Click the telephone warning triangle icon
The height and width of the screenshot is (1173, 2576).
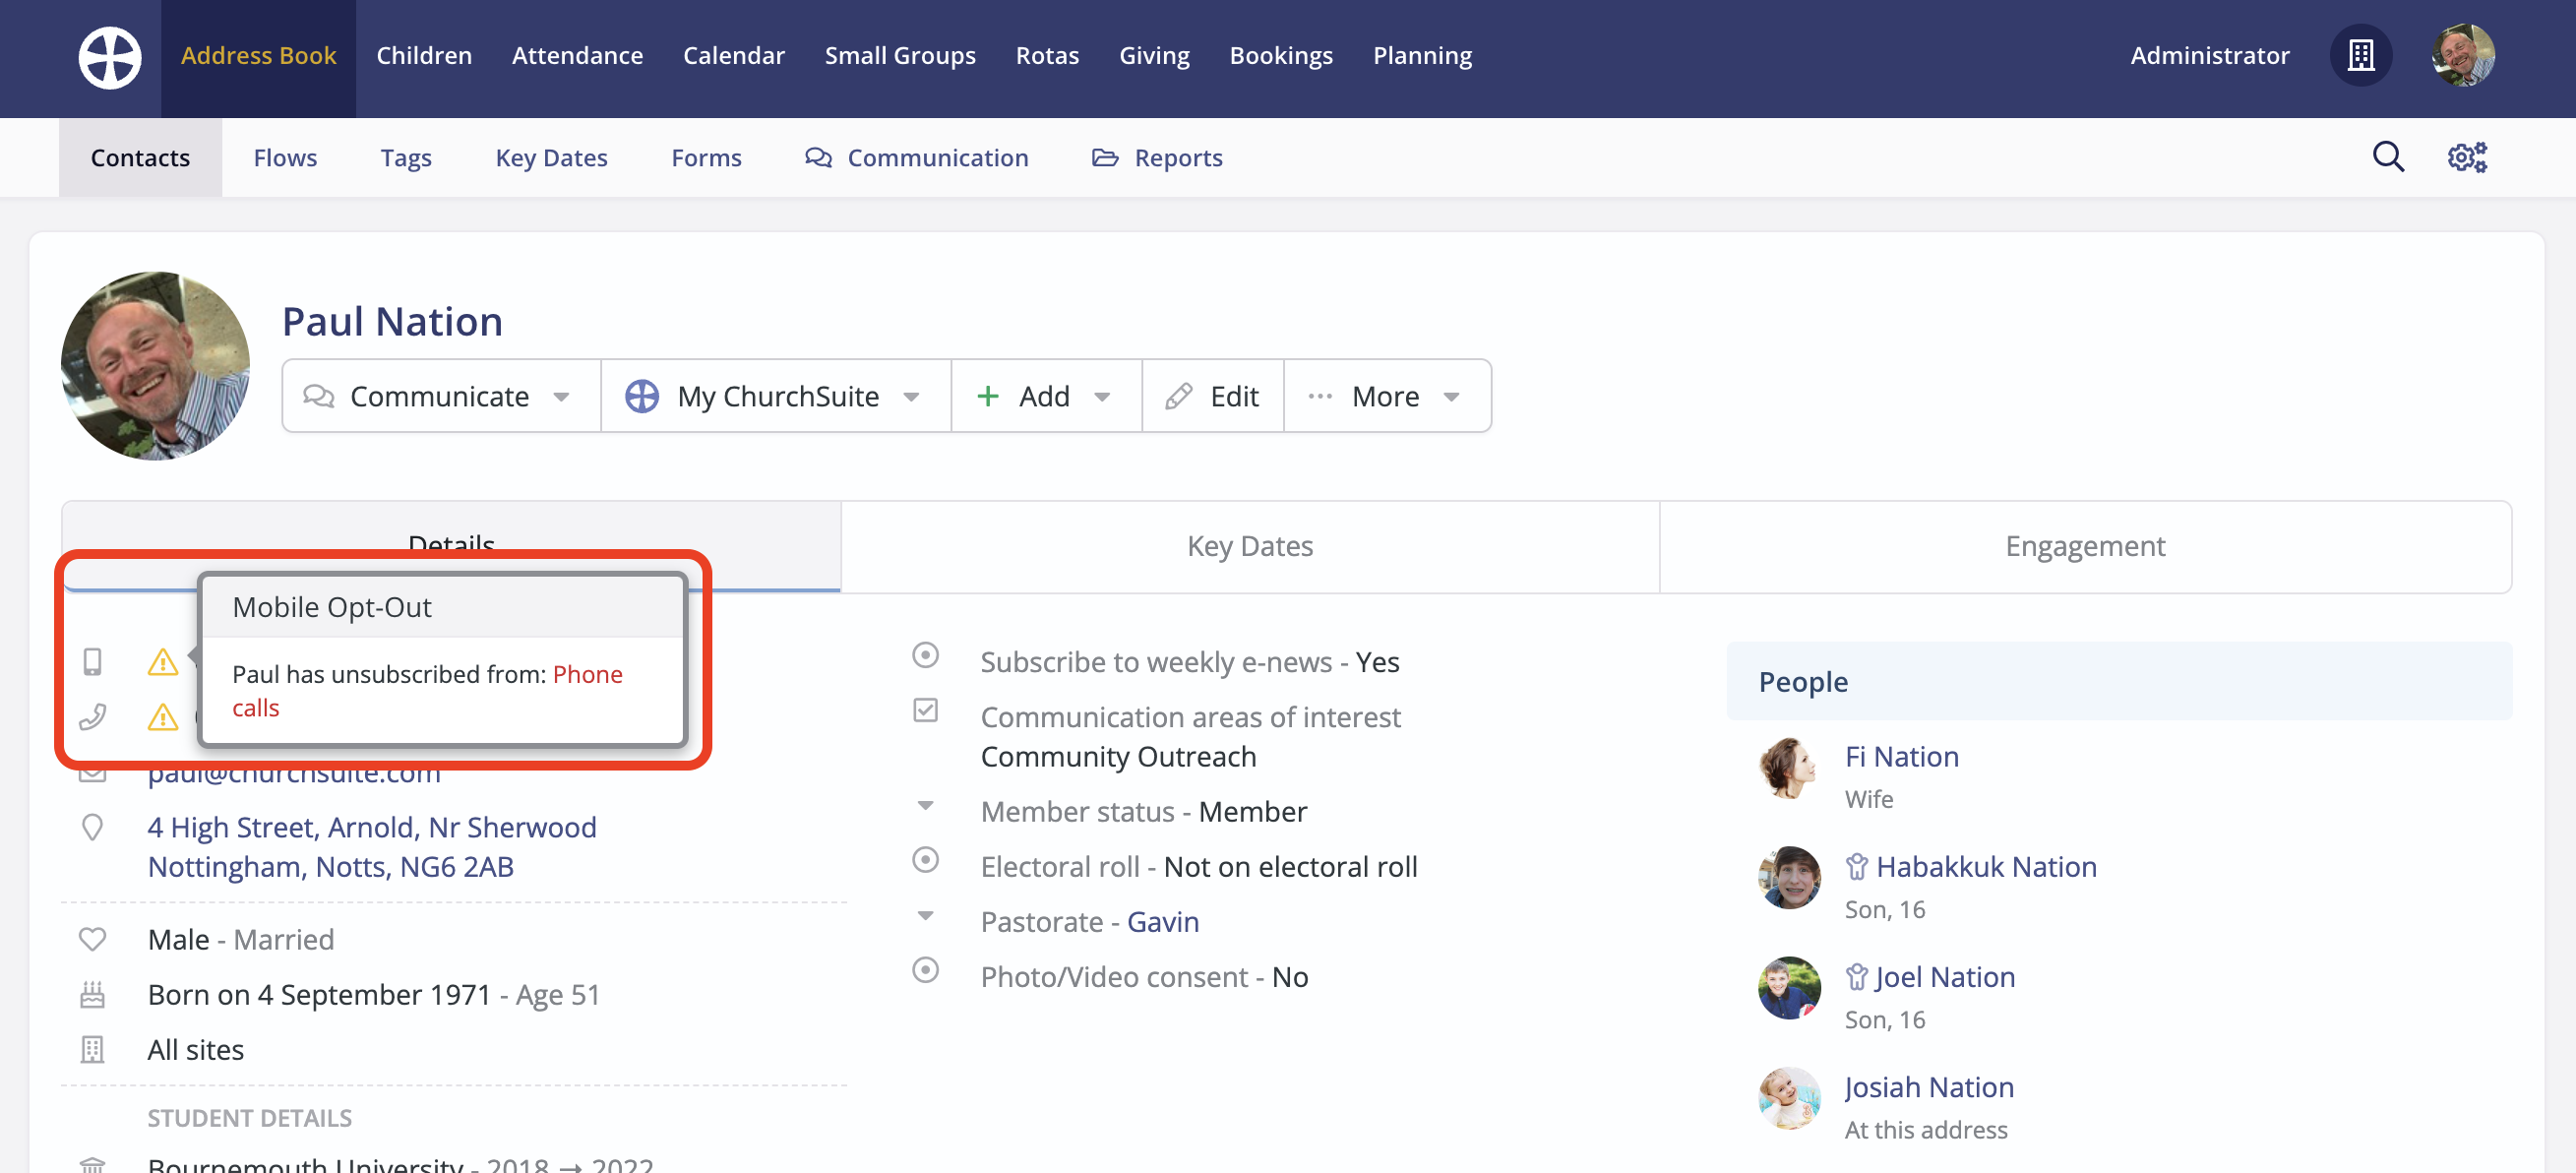(163, 717)
